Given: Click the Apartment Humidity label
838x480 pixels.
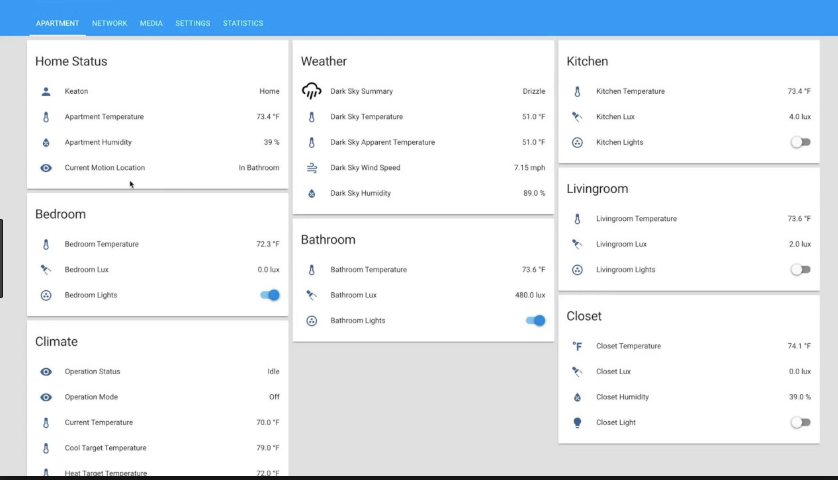Looking at the screenshot, I should 98,142.
